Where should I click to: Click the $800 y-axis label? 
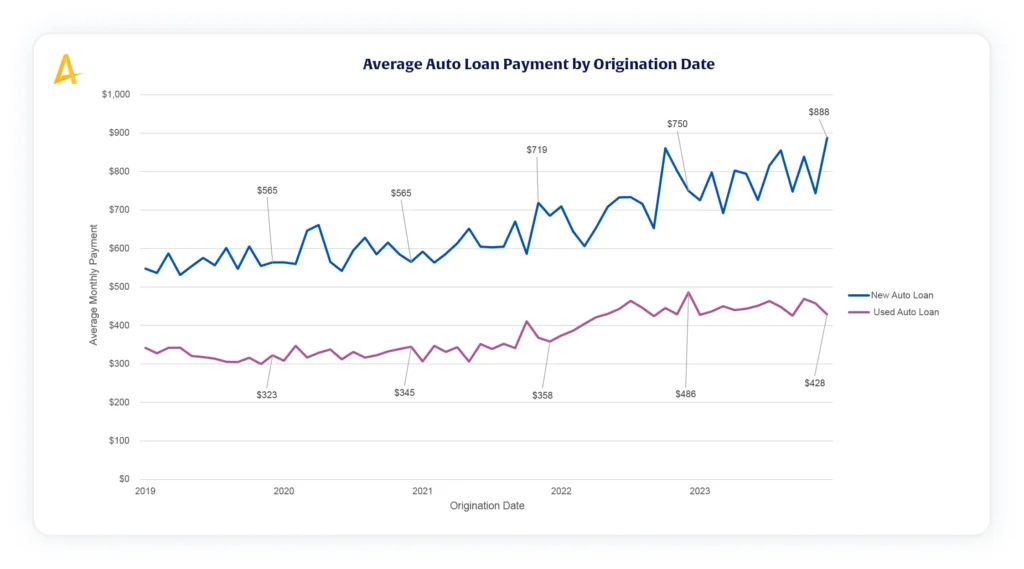click(x=119, y=172)
